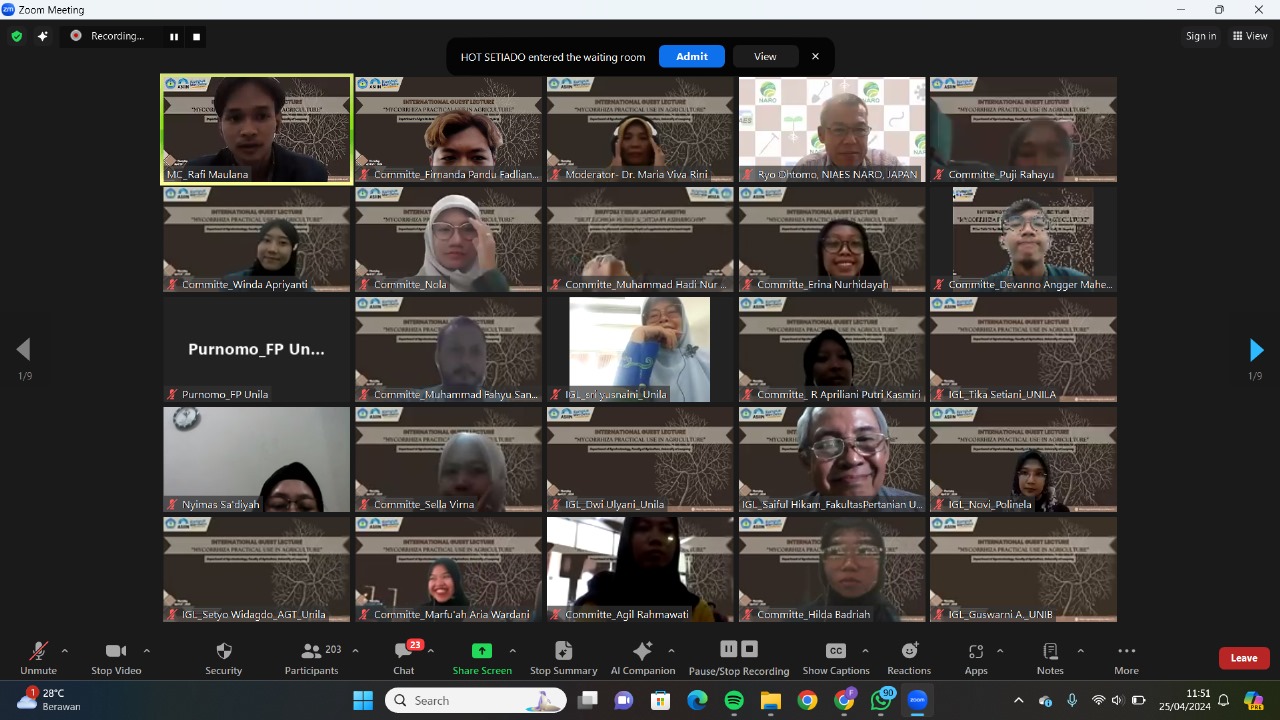The height and width of the screenshot is (720, 1280).
Task: Click the Apps toolbar icon
Action: coord(976,652)
